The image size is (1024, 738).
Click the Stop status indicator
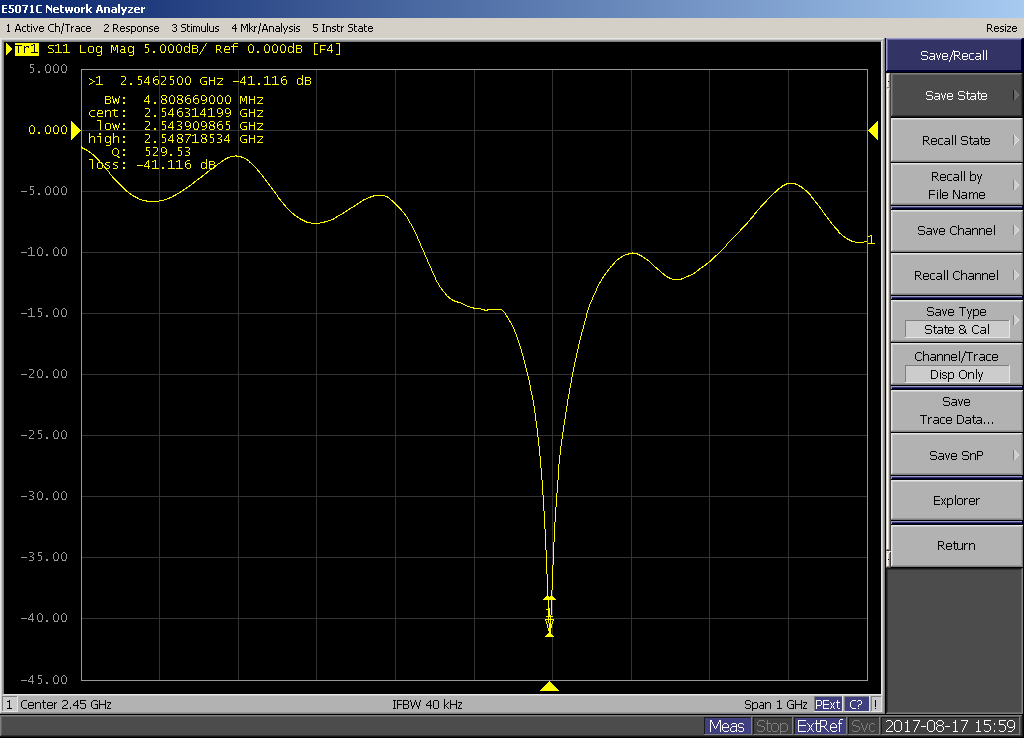pyautogui.click(x=771, y=726)
